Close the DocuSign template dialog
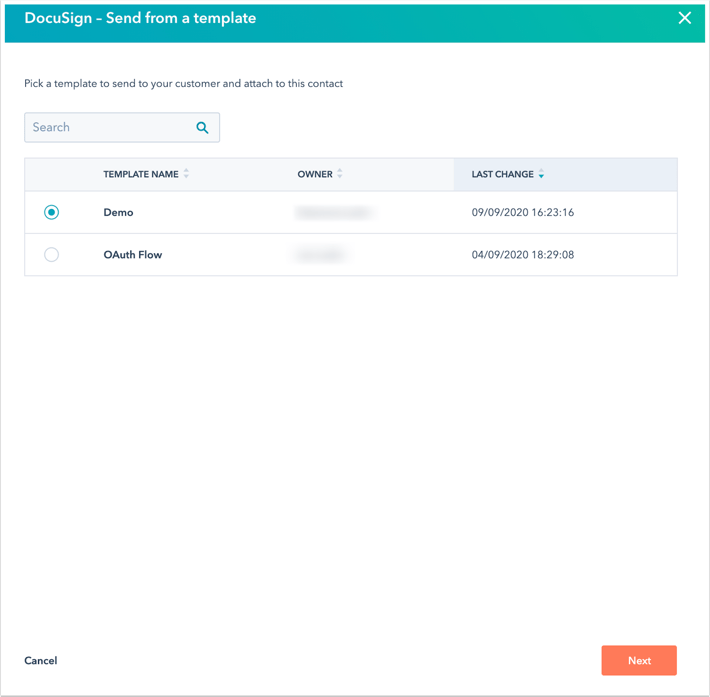 click(684, 18)
